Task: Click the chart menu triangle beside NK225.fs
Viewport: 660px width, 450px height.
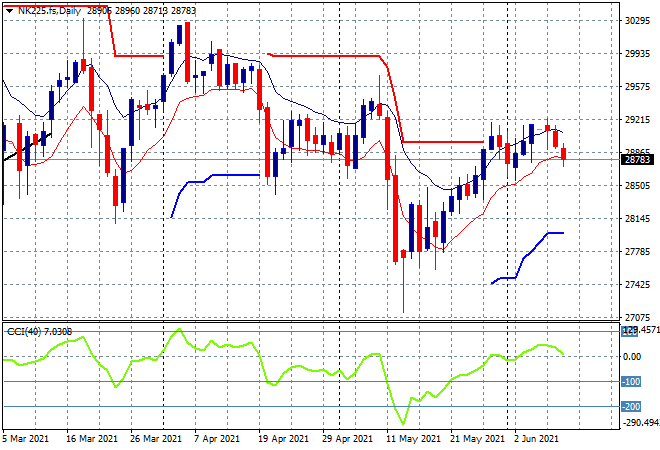Action: 9,11
